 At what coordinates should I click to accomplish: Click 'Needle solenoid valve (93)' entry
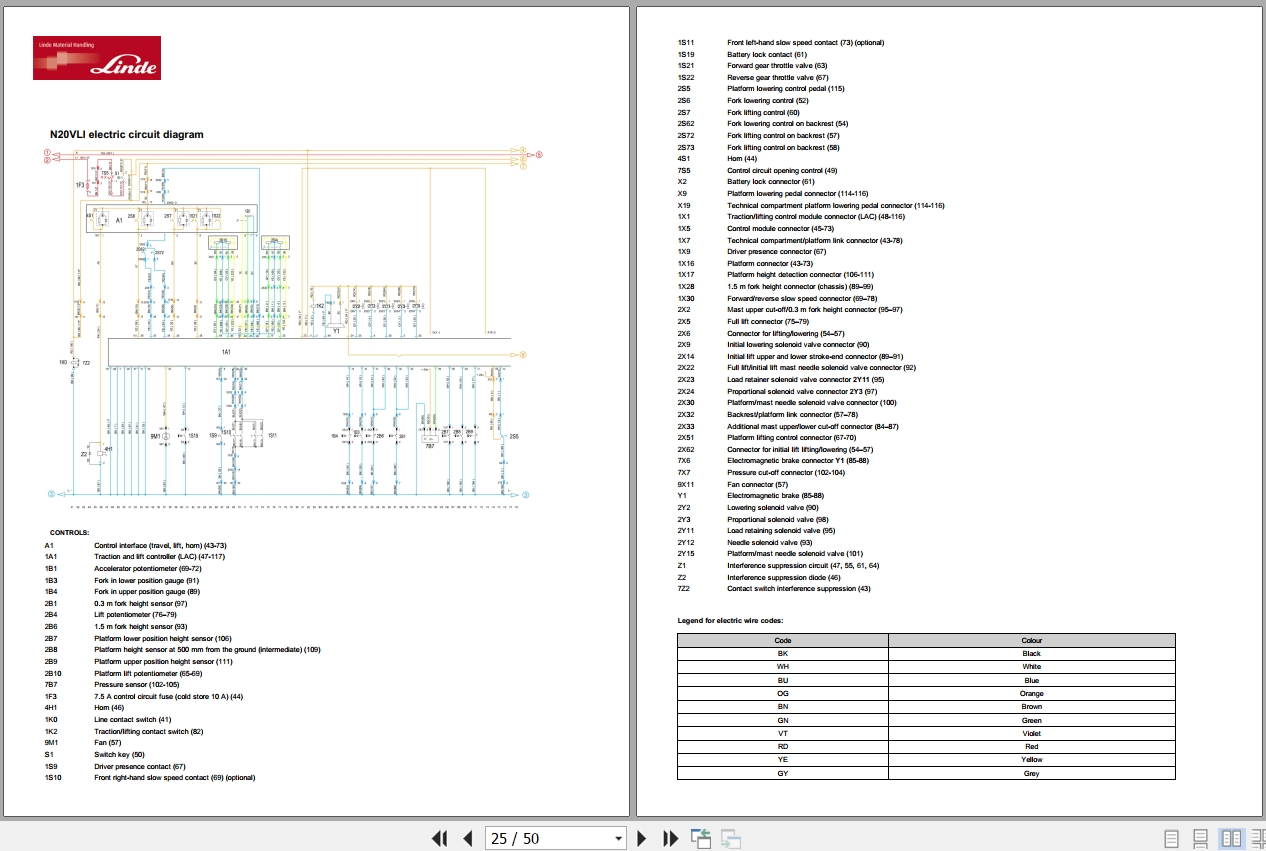coord(769,542)
